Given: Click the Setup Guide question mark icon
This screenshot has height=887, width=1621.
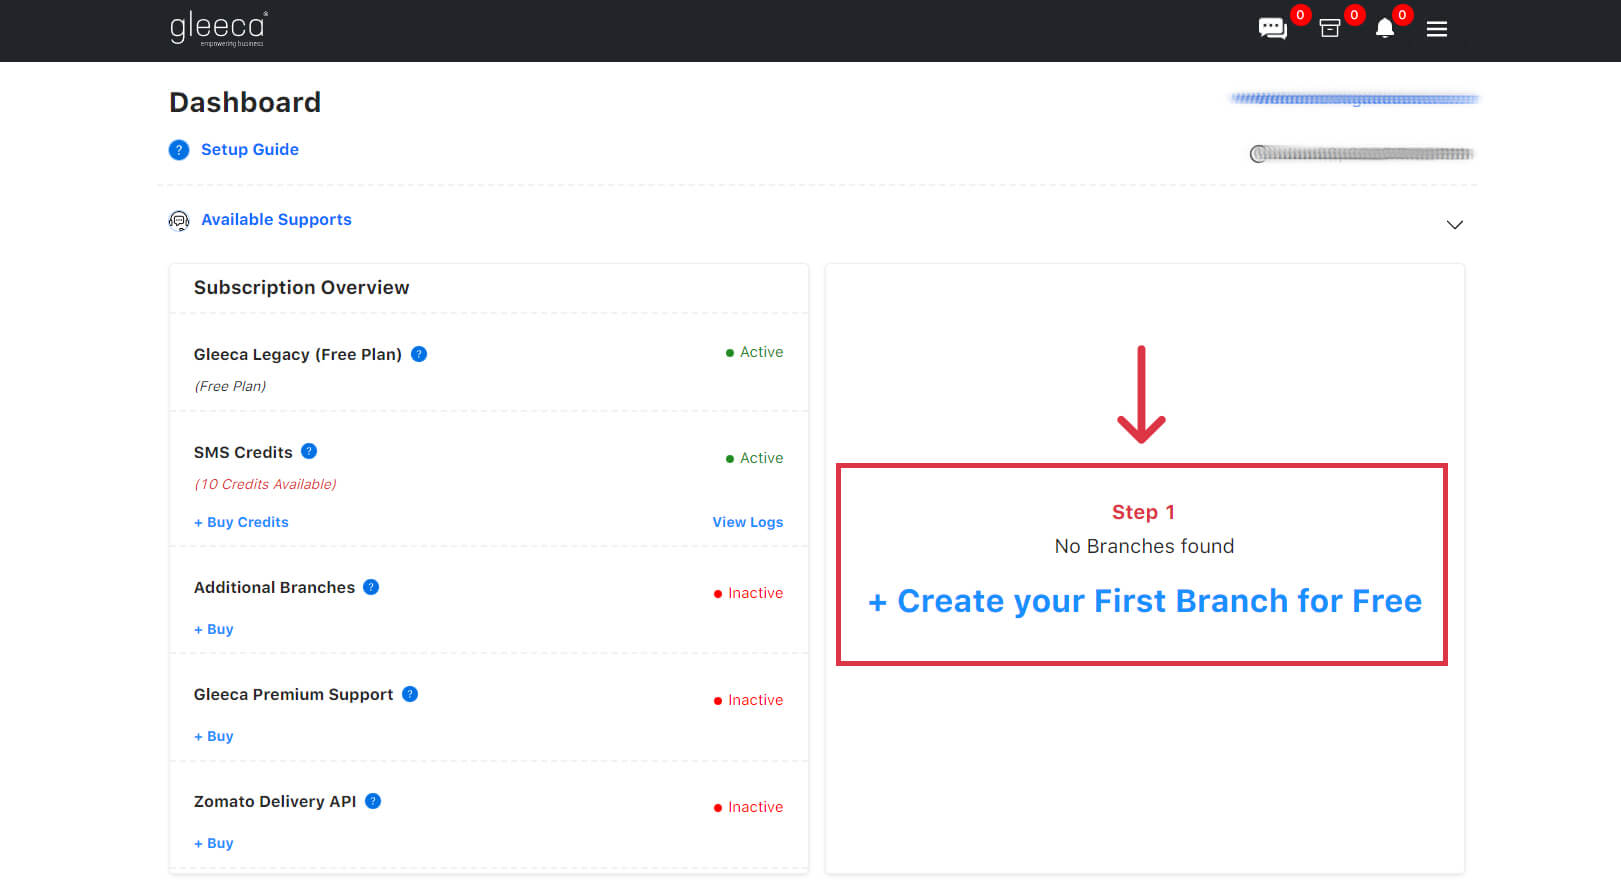Looking at the screenshot, I should [x=179, y=150].
